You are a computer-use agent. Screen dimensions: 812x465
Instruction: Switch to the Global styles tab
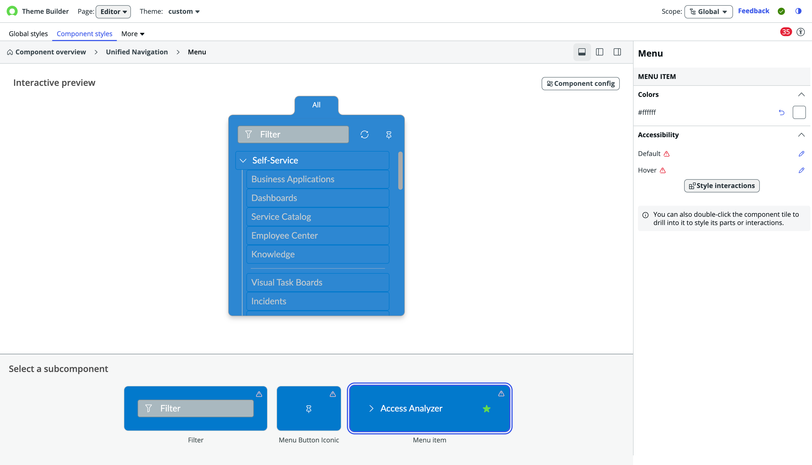tap(28, 34)
